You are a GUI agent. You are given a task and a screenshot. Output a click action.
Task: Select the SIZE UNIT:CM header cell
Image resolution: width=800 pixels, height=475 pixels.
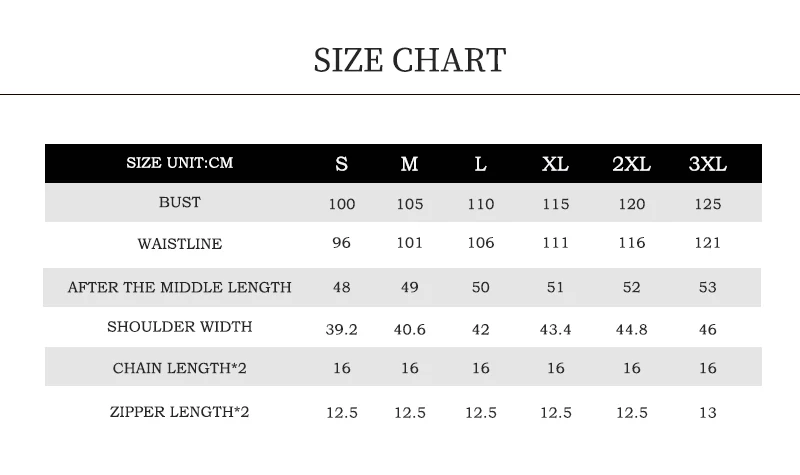click(x=180, y=163)
